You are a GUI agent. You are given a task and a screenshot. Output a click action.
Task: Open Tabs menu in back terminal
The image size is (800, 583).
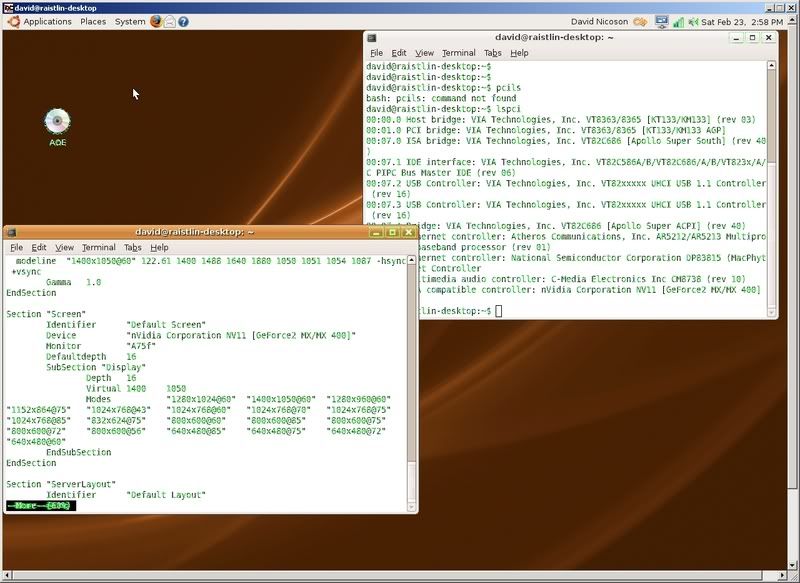click(493, 53)
